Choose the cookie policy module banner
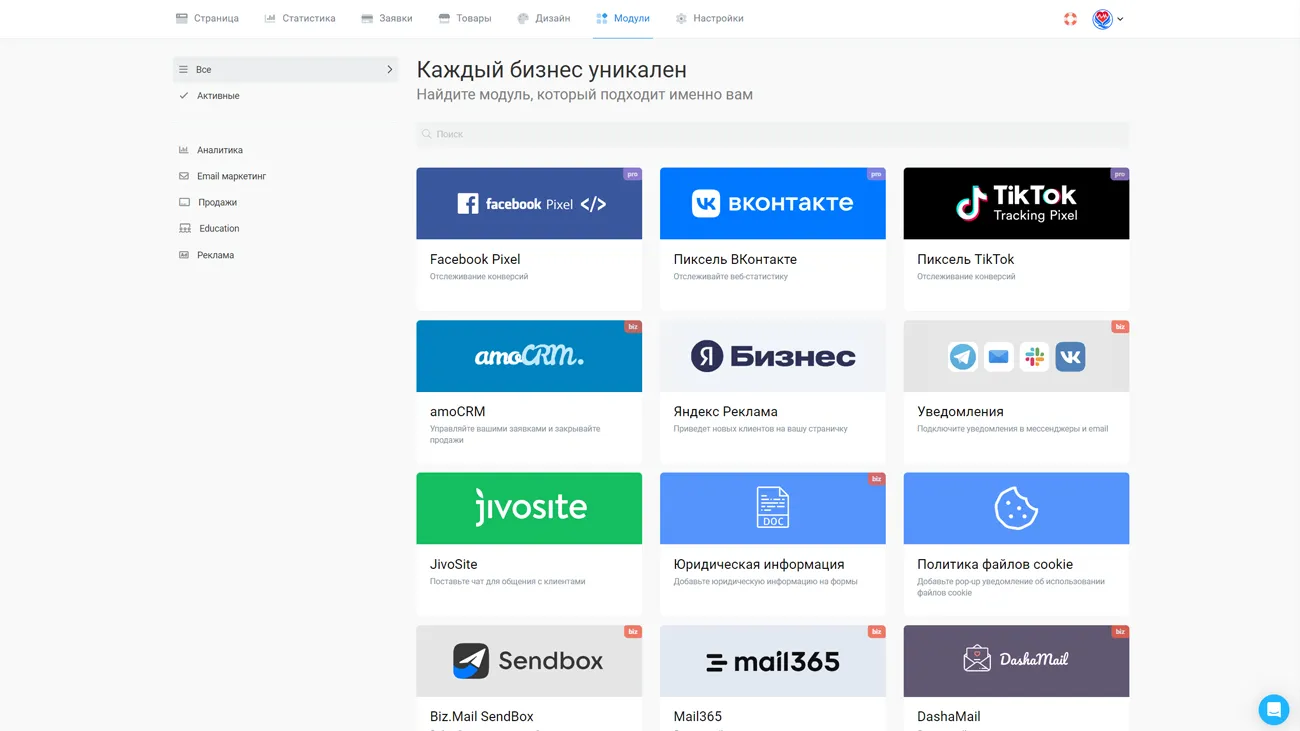1300x731 pixels. (x=1016, y=508)
